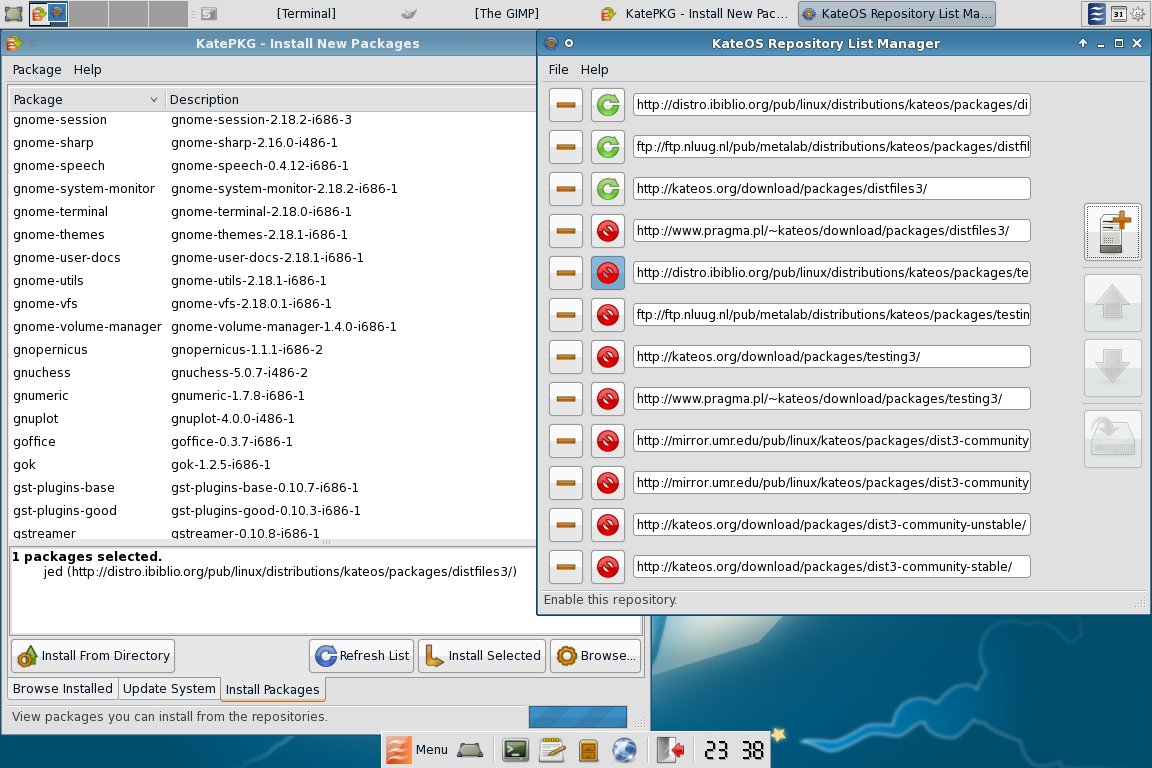Click the Install Selected button
The image size is (1152, 768).
pyautogui.click(x=483, y=656)
